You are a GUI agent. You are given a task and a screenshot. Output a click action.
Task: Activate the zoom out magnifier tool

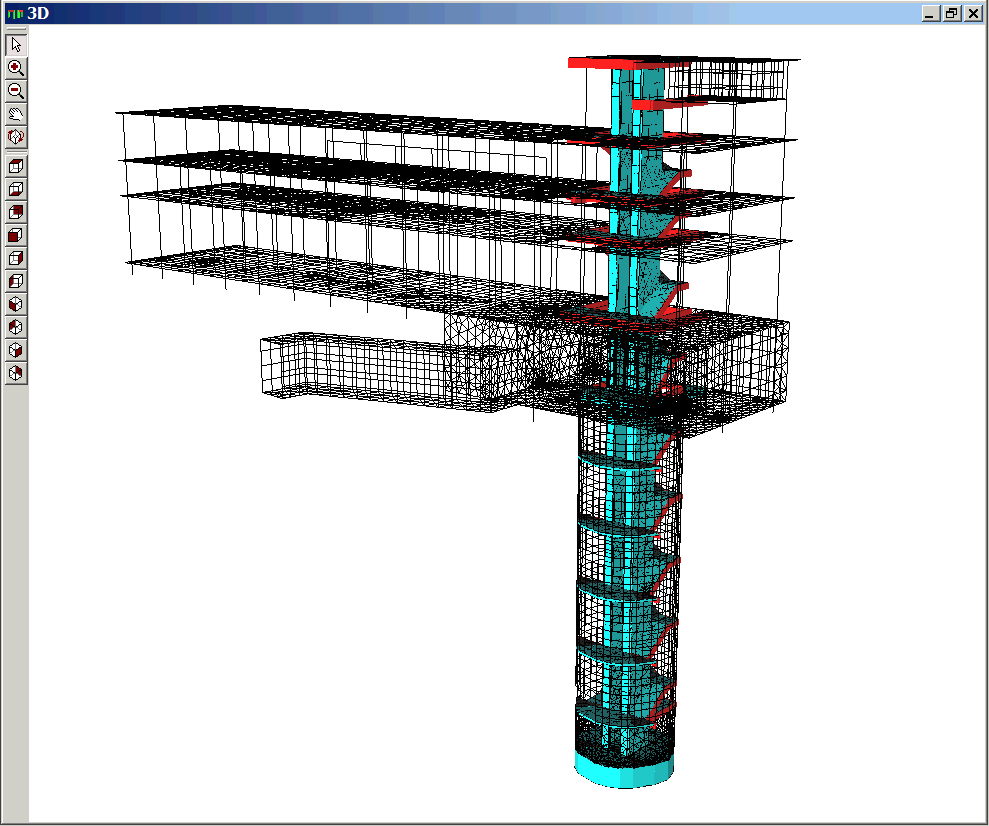[x=16, y=91]
